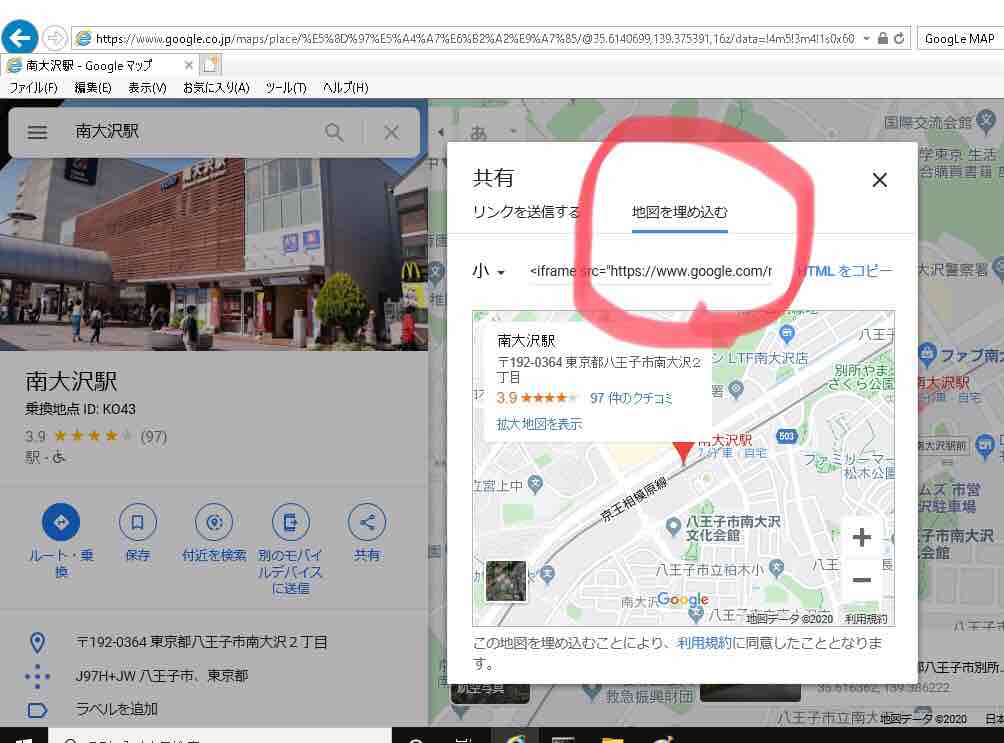Viewport: 1004px width, 743px height.
Task: Click the plus code dots icon
Action: pos(37,676)
